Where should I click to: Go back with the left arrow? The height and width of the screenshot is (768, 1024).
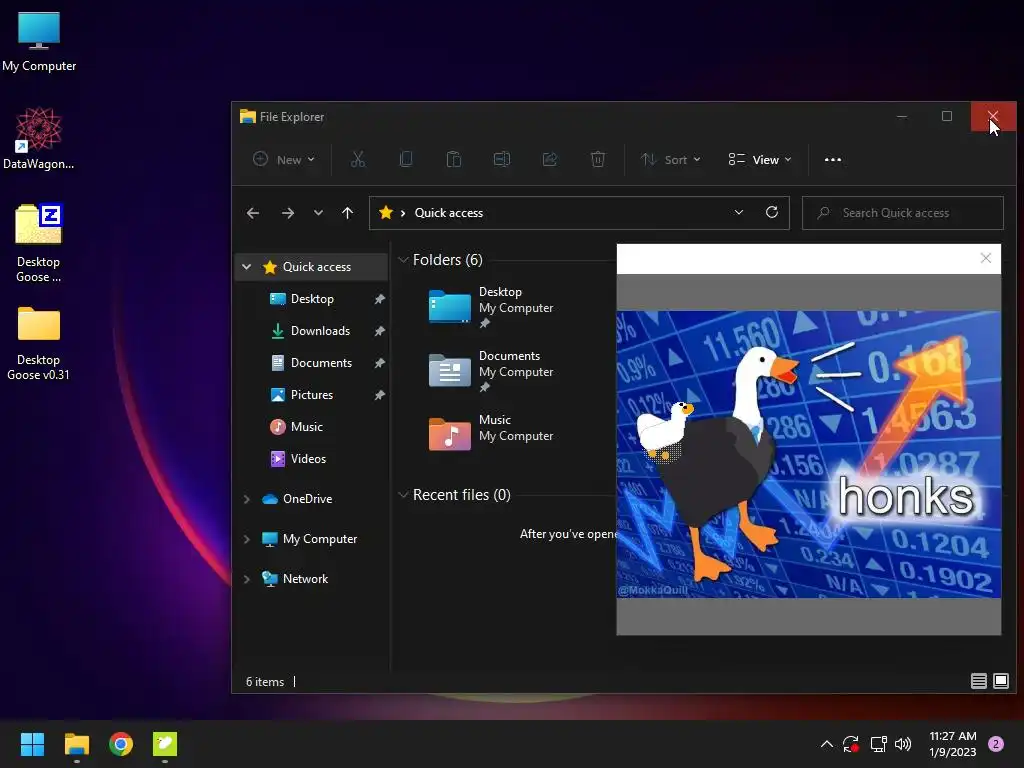click(253, 213)
